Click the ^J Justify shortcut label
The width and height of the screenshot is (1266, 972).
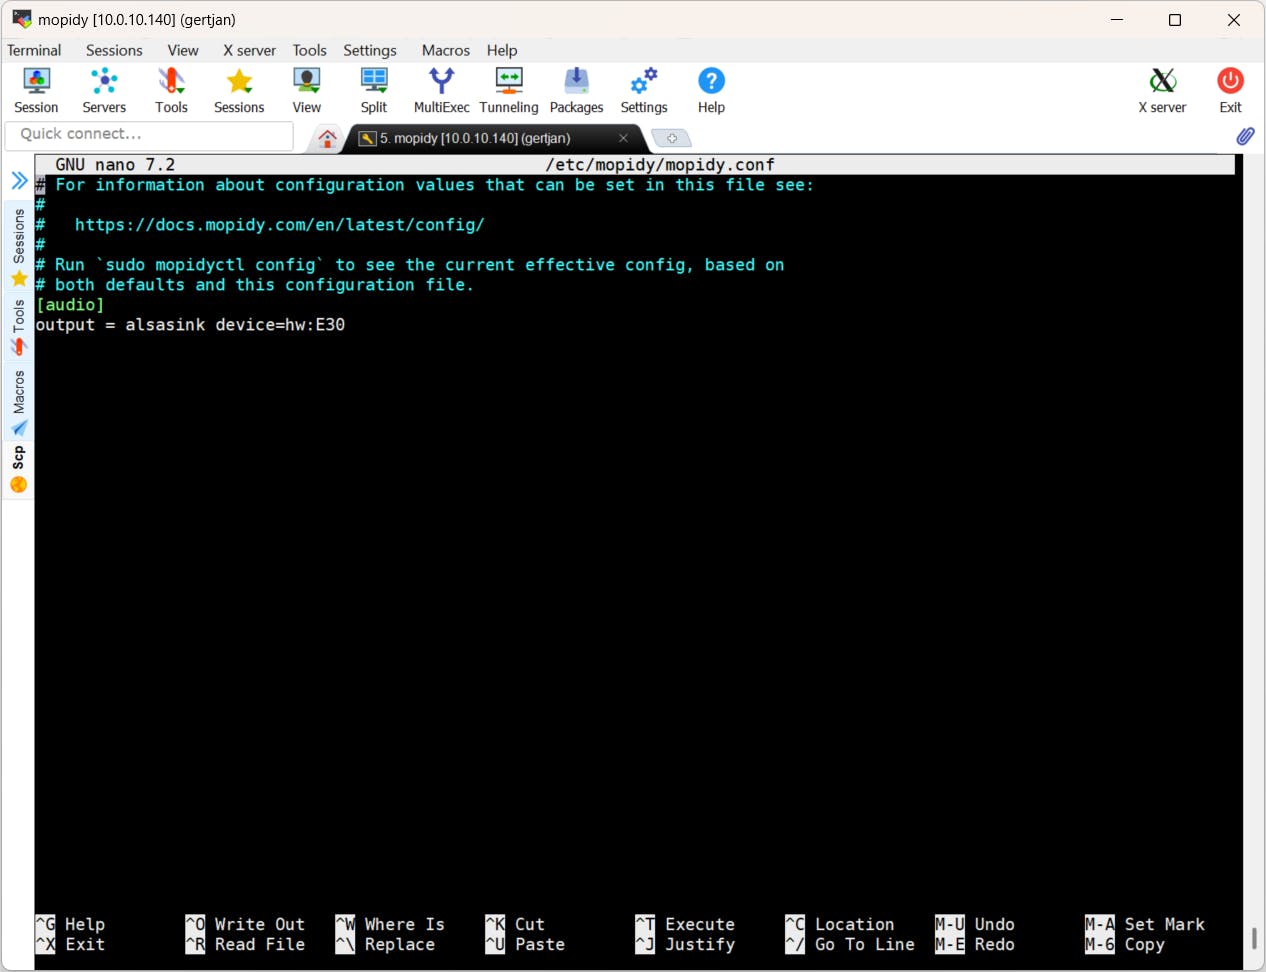[x=685, y=945]
